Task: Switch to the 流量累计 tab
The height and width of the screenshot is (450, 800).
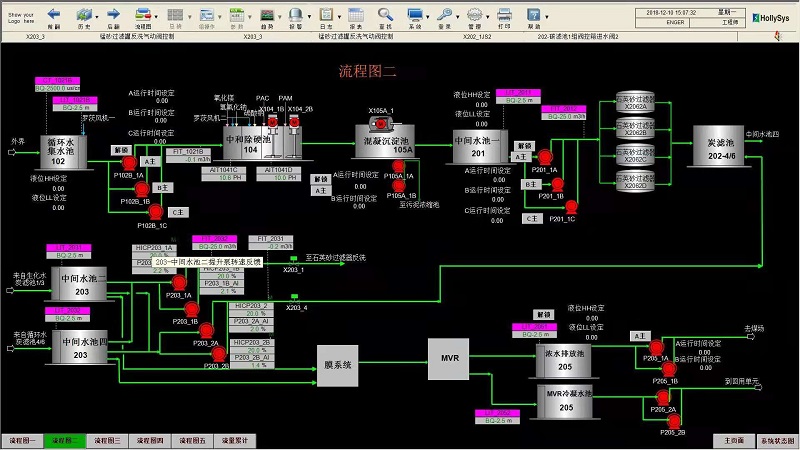Action: [234, 441]
